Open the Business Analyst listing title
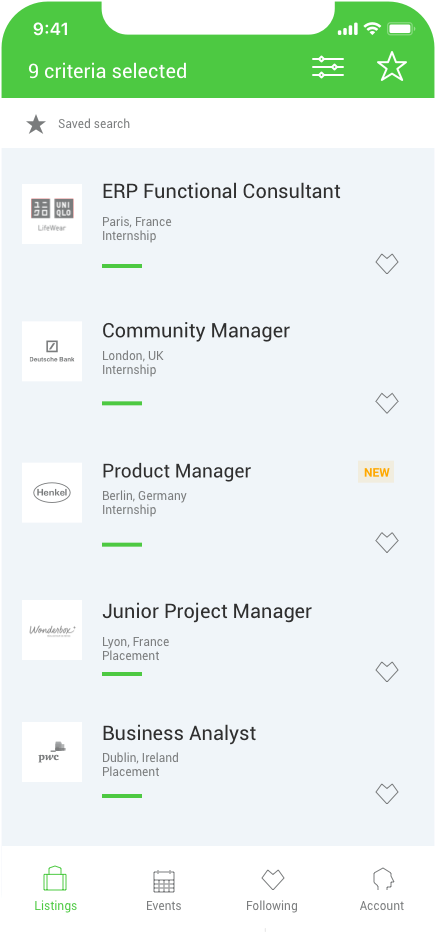The image size is (436, 940). click(x=179, y=733)
